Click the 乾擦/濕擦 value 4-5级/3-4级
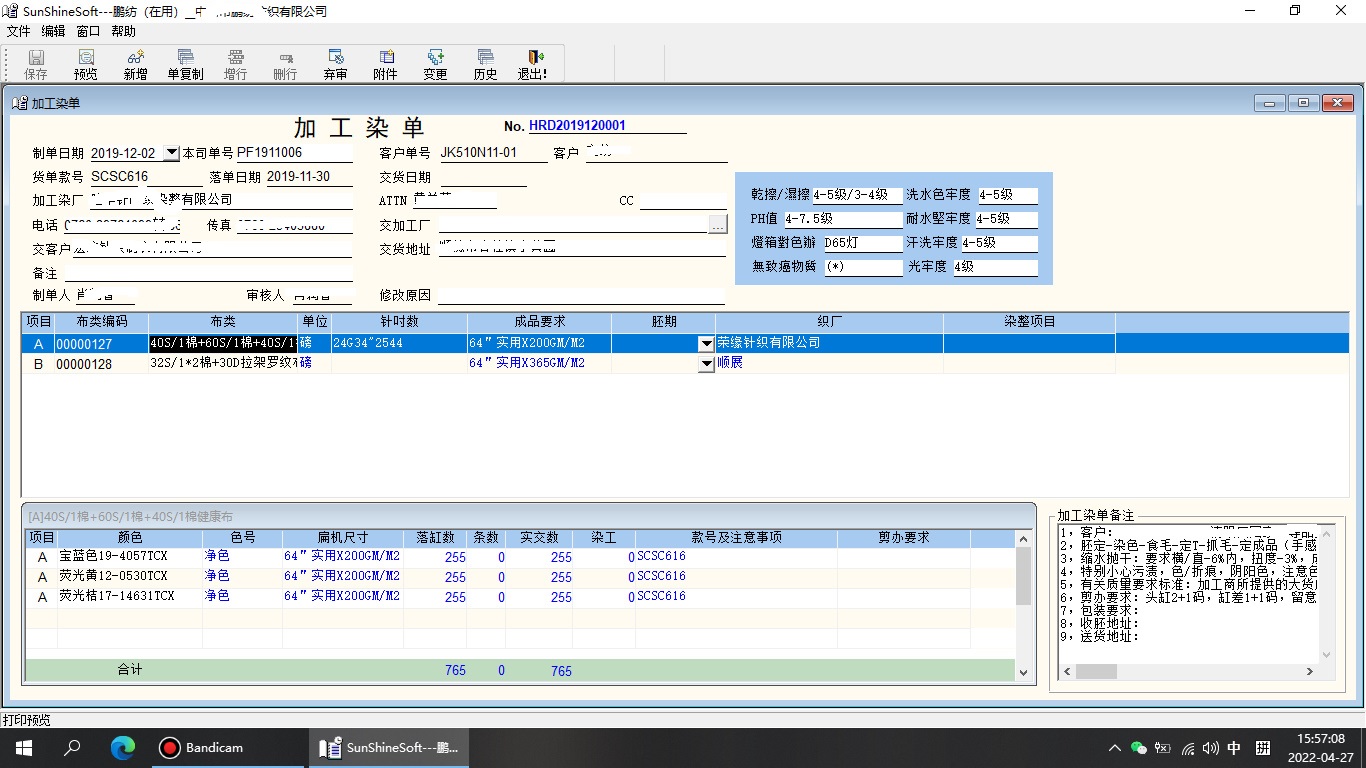This screenshot has height=768, width=1366. (x=857, y=195)
